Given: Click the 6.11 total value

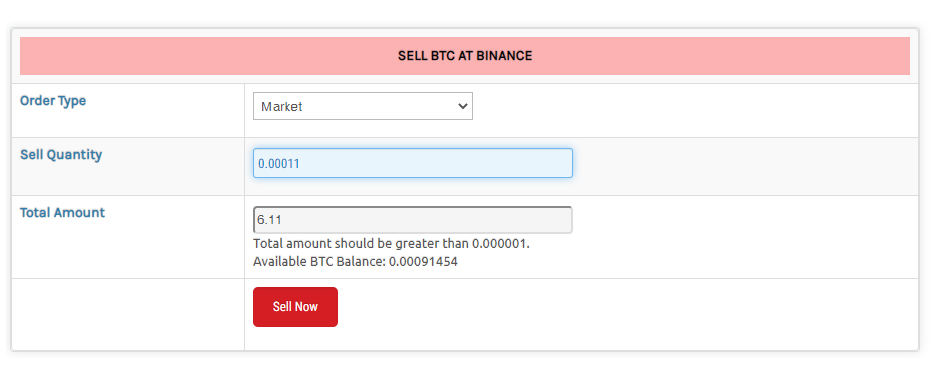Looking at the screenshot, I should point(269,220).
